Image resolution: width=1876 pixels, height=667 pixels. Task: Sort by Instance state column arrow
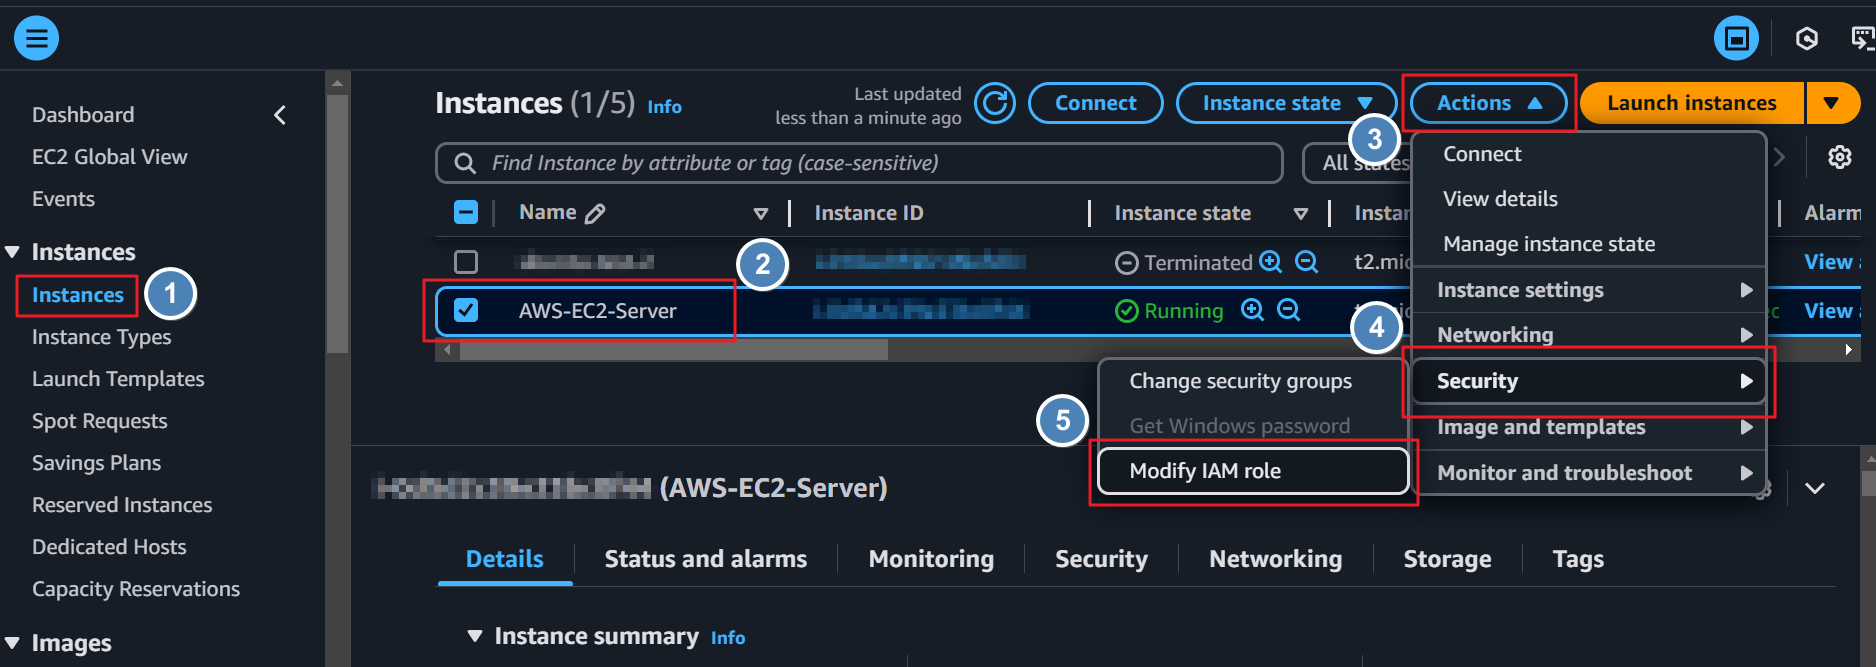tap(1301, 213)
